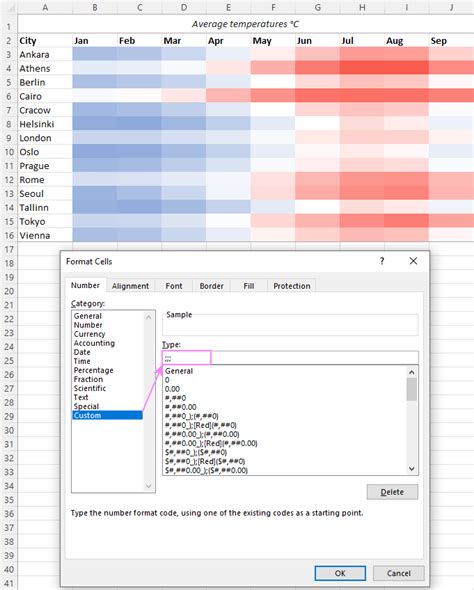474x590 pixels.
Task: Click the Ankara cell
Action: 45,55
